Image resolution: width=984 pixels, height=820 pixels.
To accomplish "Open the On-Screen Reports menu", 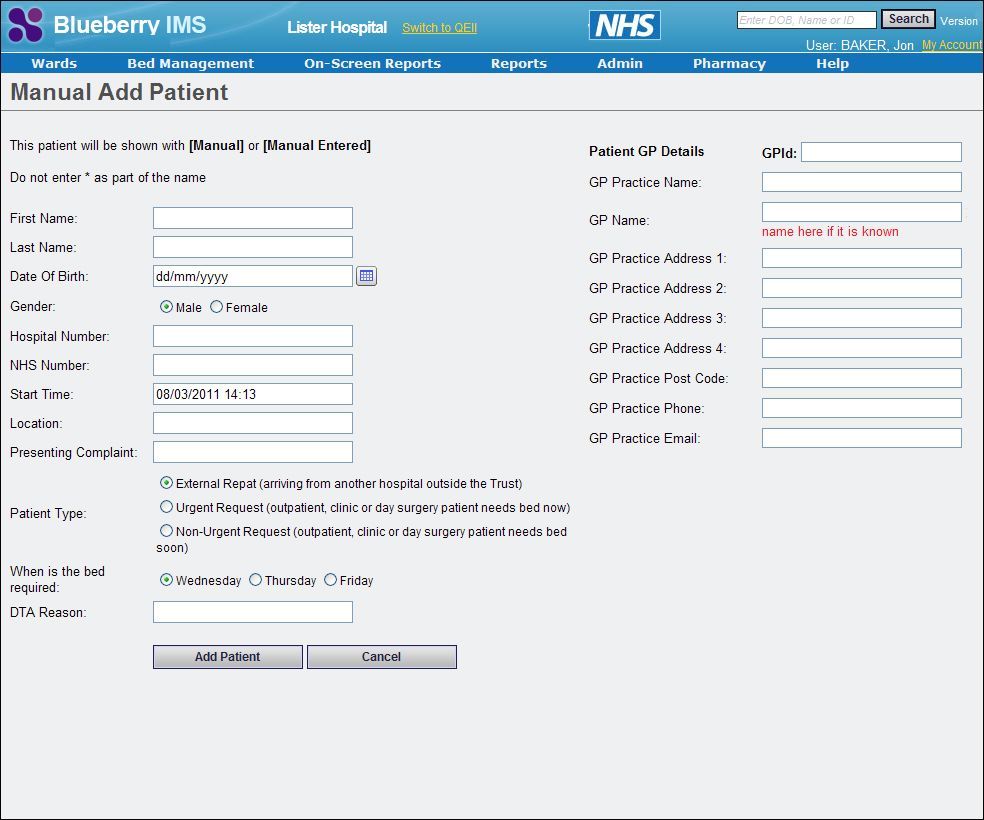I will (371, 63).
